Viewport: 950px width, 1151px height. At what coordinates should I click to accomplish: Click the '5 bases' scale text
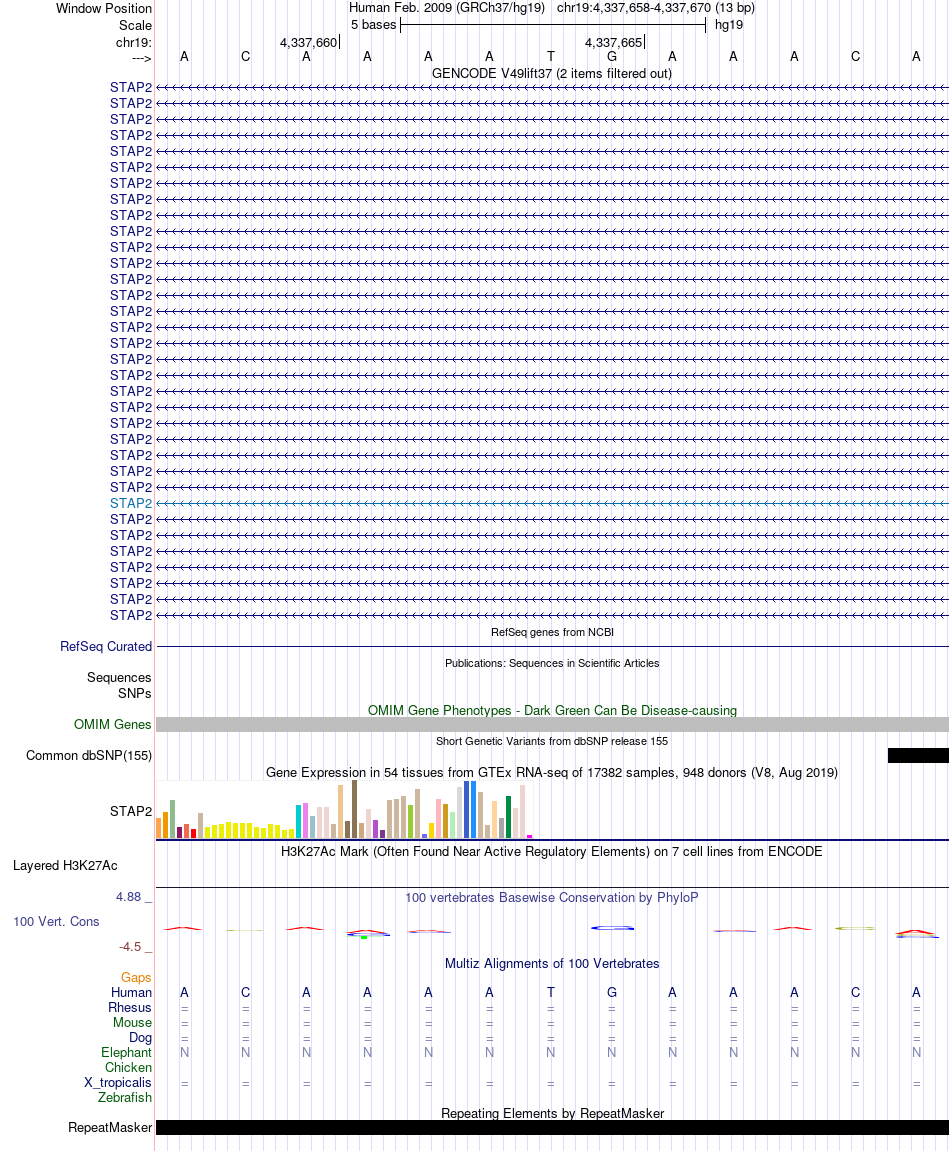(373, 25)
